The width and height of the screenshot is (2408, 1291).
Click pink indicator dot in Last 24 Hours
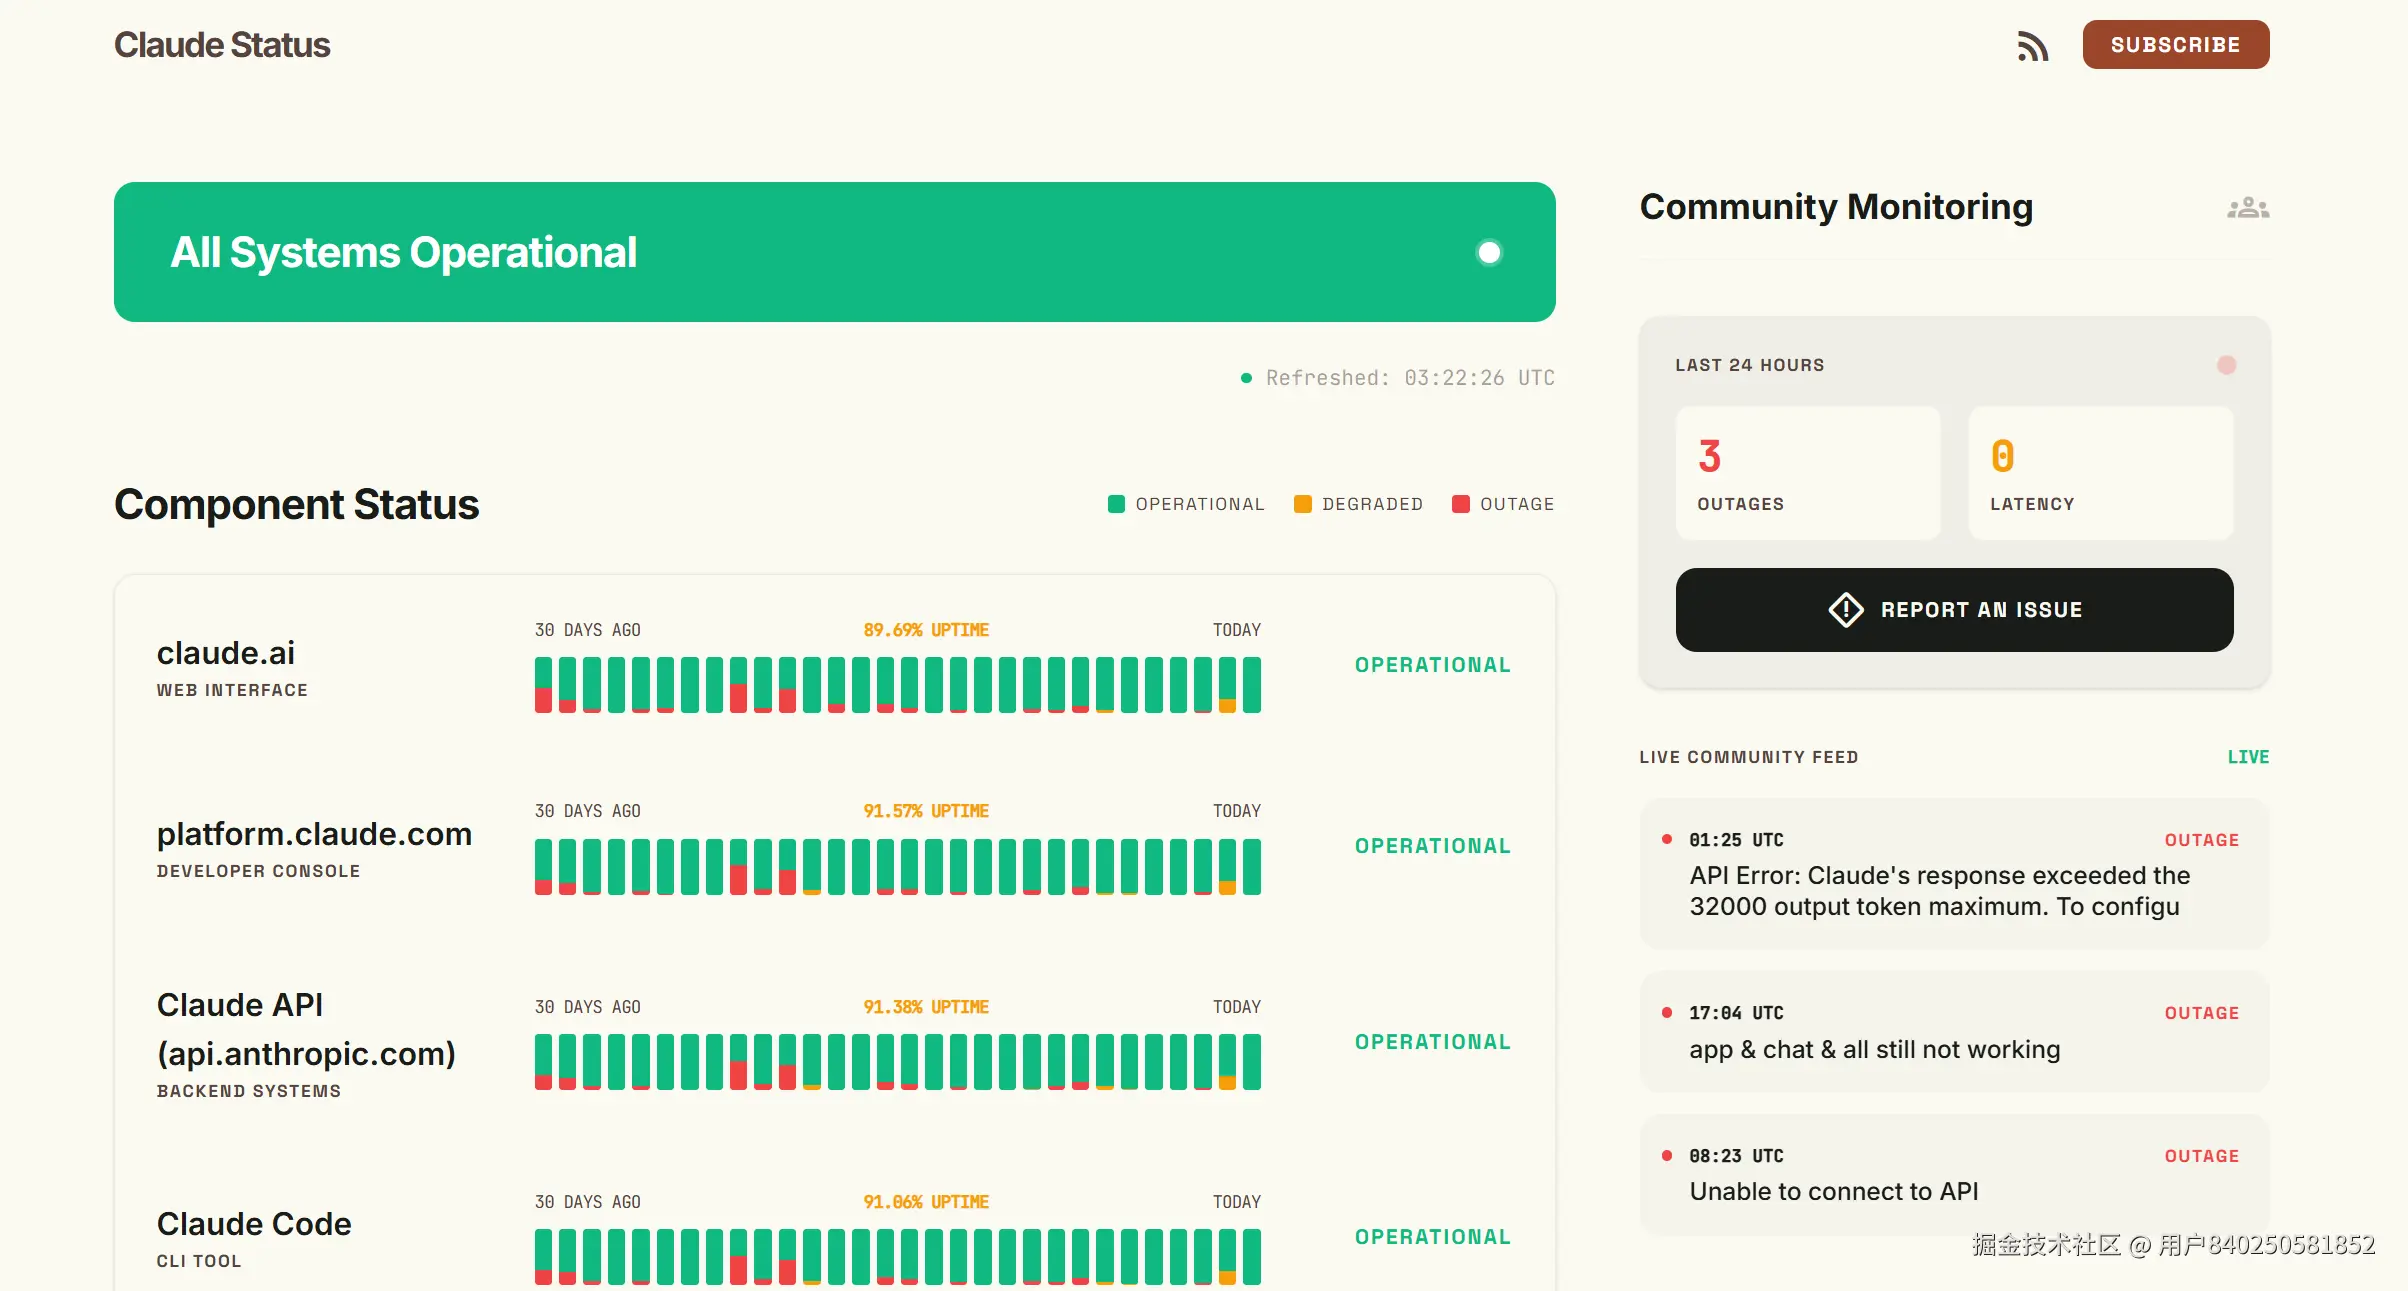pyautogui.click(x=2226, y=365)
